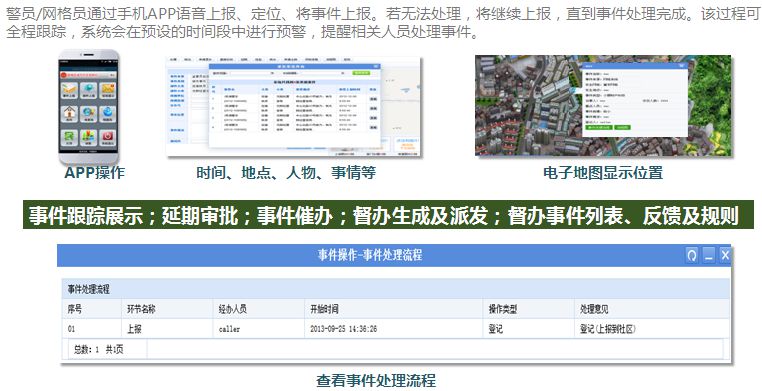
Task: Tap the house icon on phone screen
Action: coord(69,114)
